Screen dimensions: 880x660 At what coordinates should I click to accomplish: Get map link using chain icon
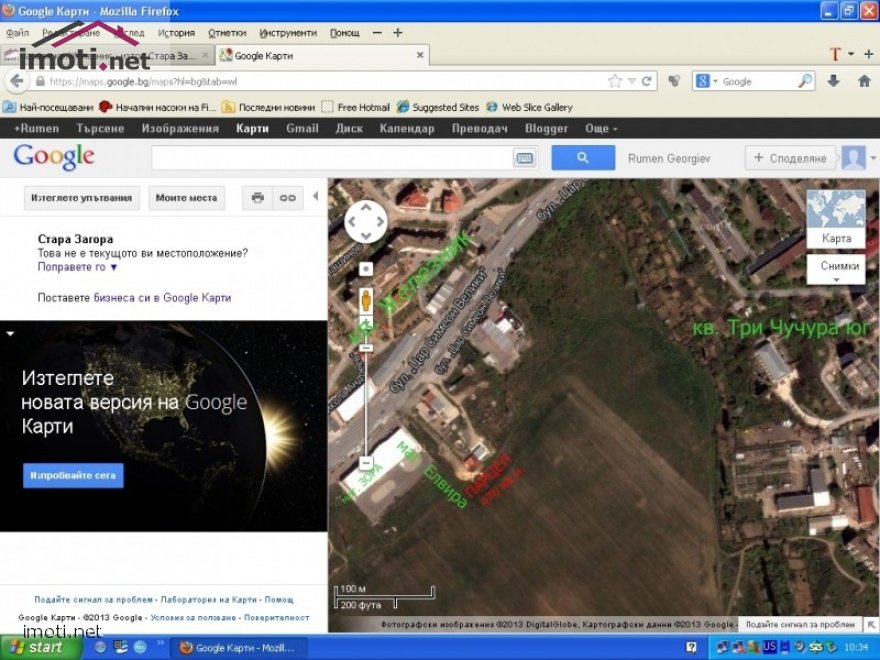[288, 198]
